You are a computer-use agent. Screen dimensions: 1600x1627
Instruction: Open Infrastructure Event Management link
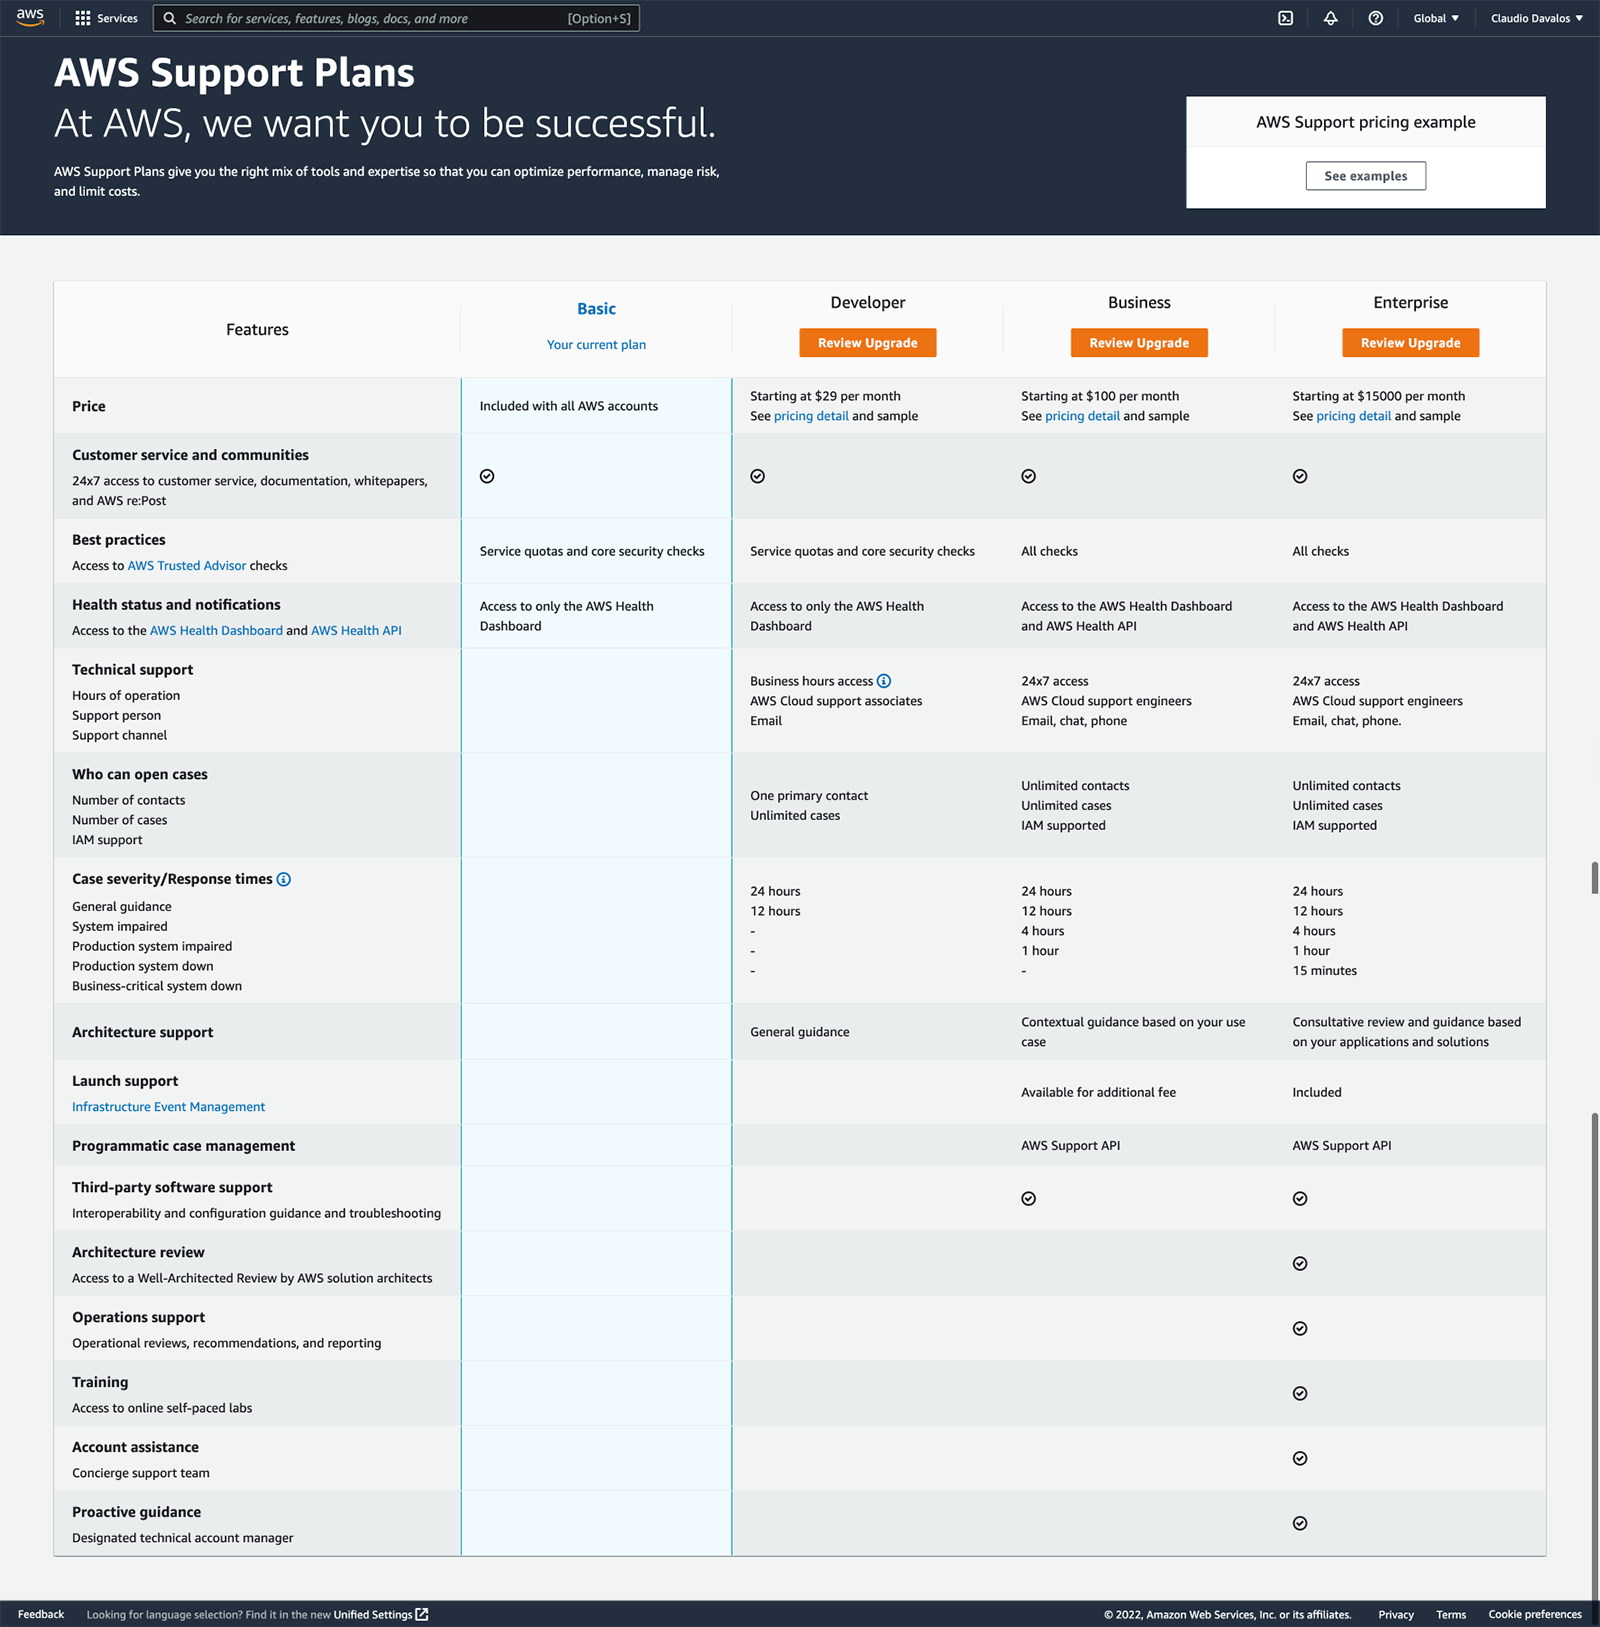[168, 1107]
